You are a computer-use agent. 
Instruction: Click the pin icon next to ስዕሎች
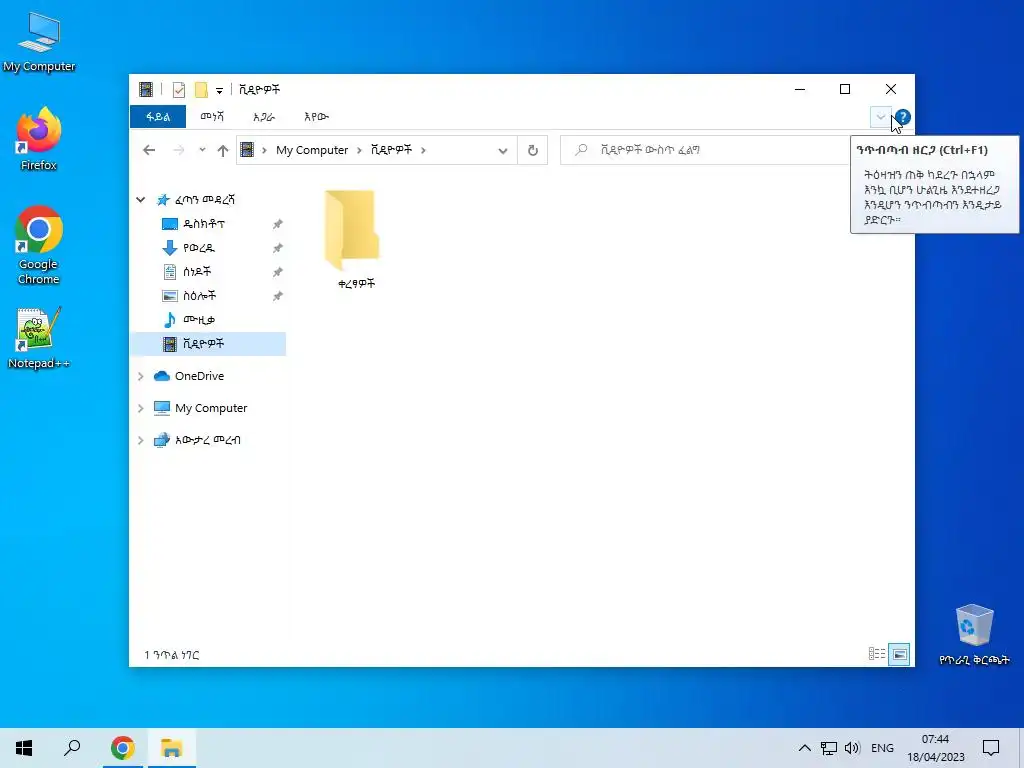tap(278, 296)
